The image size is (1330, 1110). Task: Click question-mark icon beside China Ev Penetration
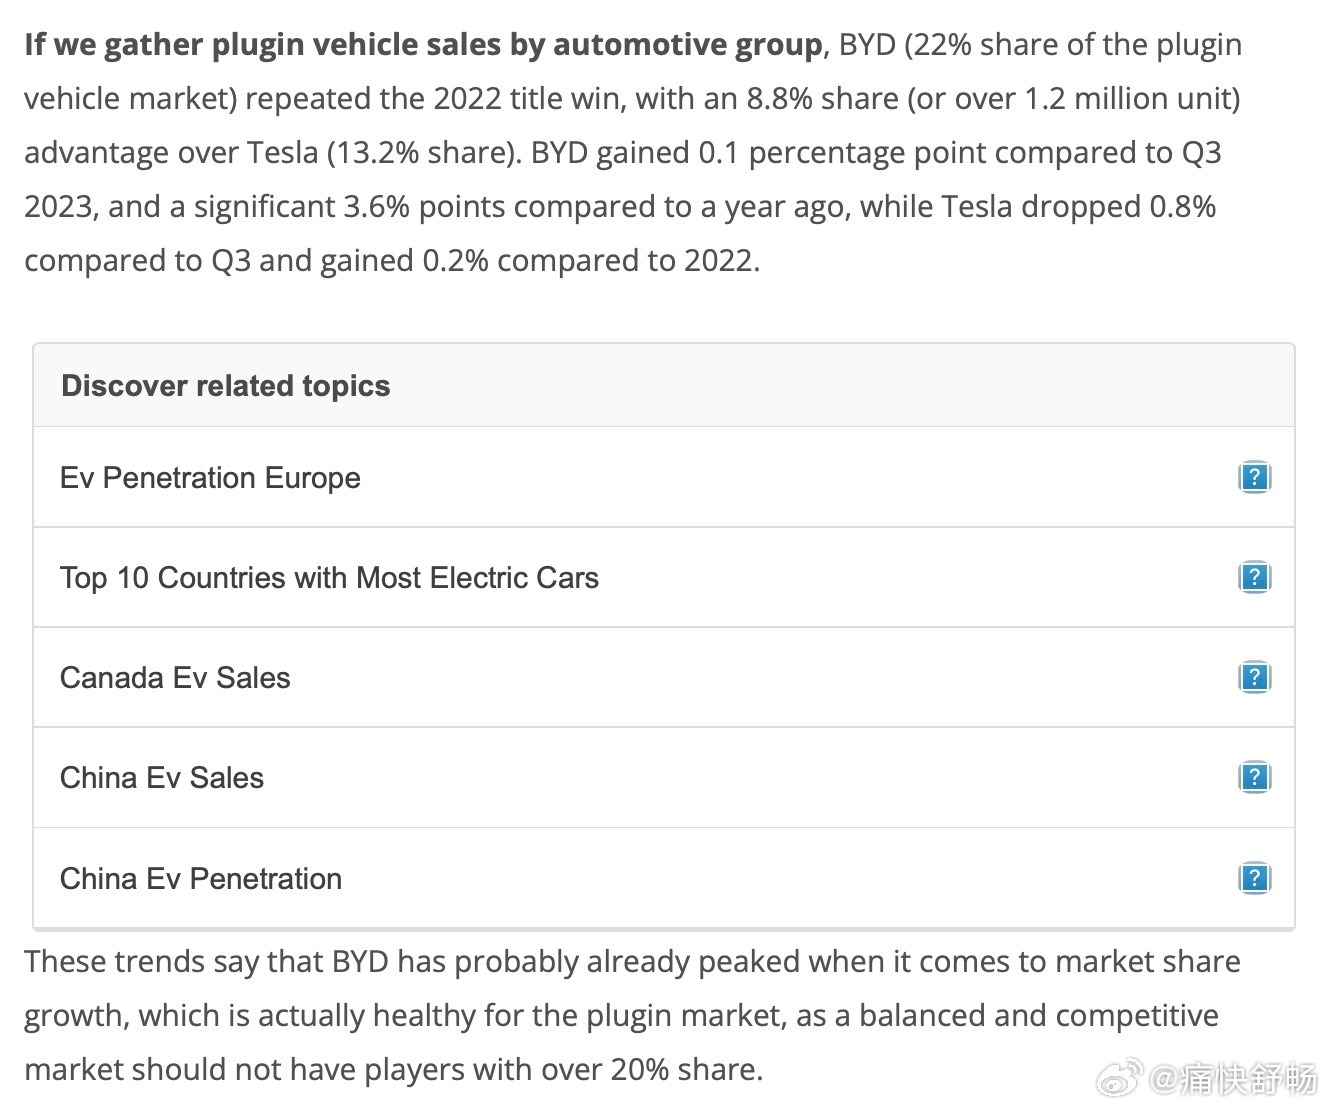(x=1254, y=878)
